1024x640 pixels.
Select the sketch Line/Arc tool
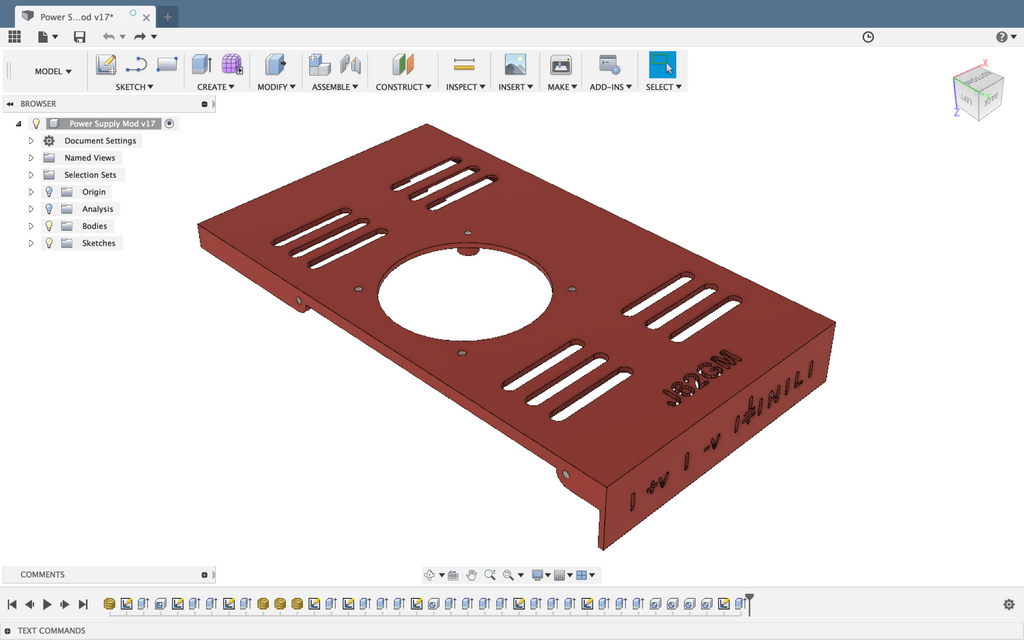(x=136, y=65)
